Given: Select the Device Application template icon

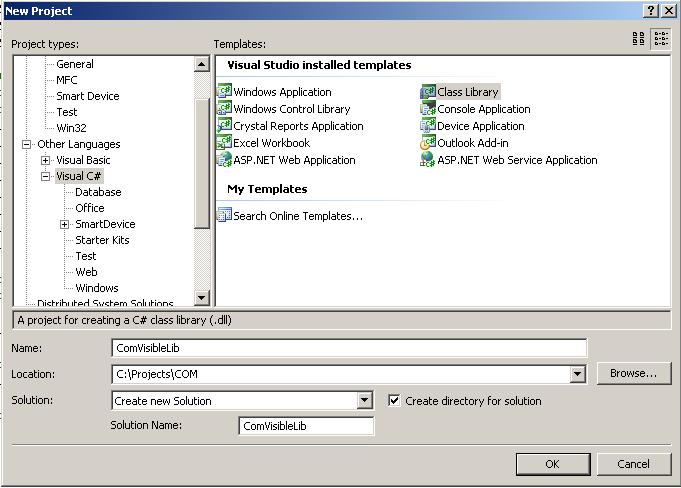Looking at the screenshot, I should point(428,125).
